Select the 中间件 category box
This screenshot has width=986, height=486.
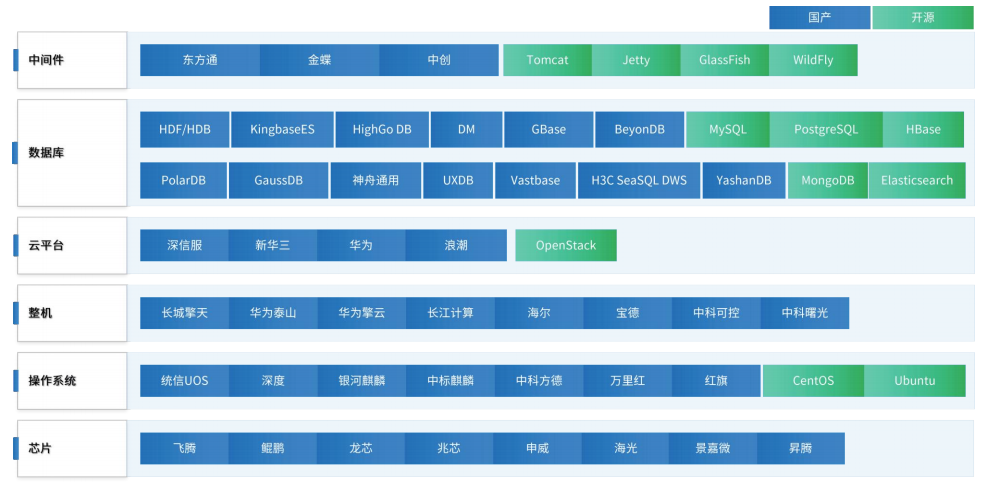point(72,60)
